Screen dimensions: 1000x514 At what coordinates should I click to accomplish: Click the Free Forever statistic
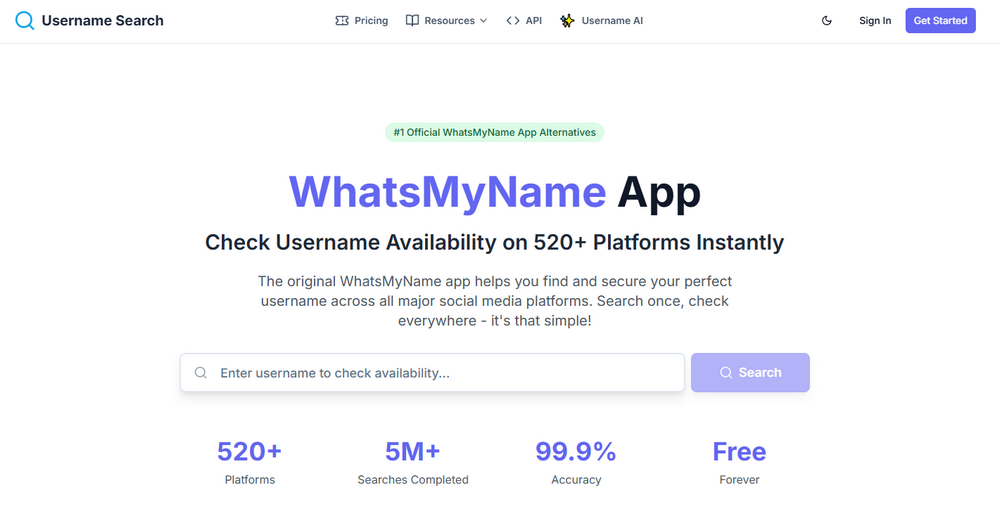[x=739, y=464]
